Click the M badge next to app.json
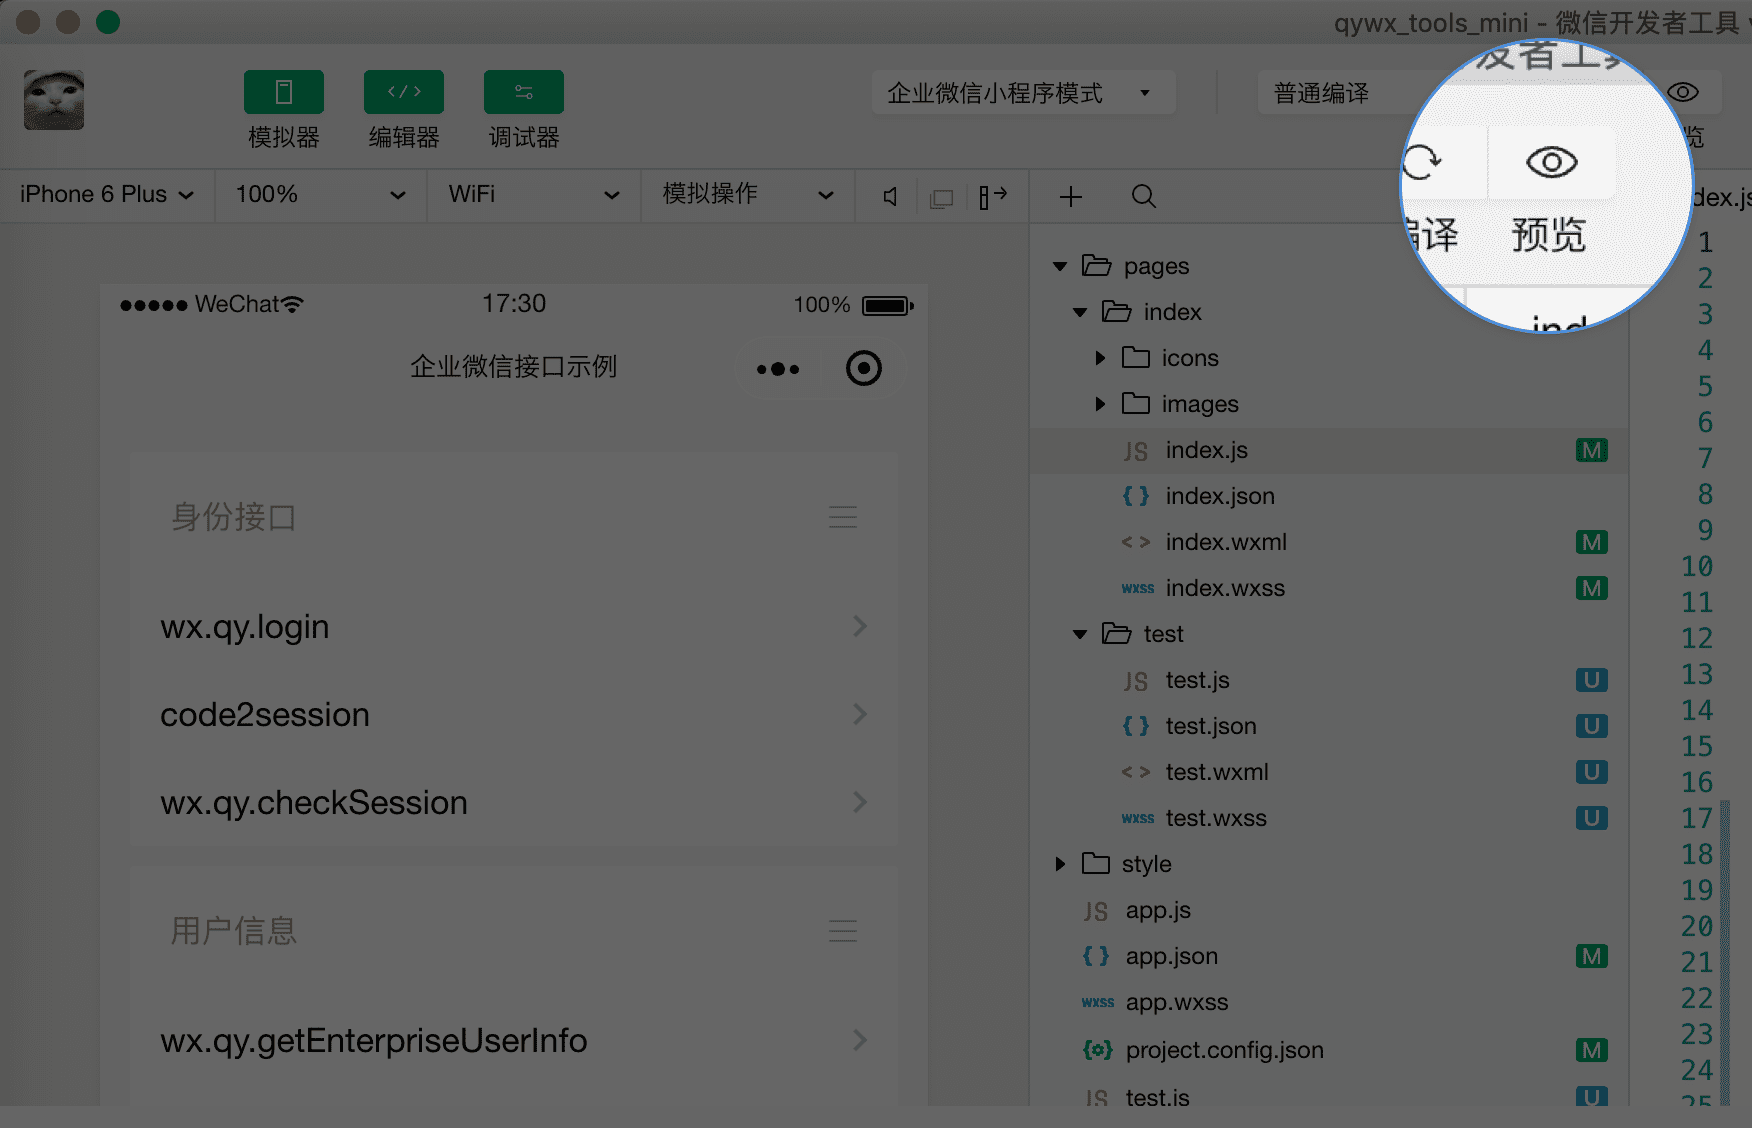 [1591, 956]
